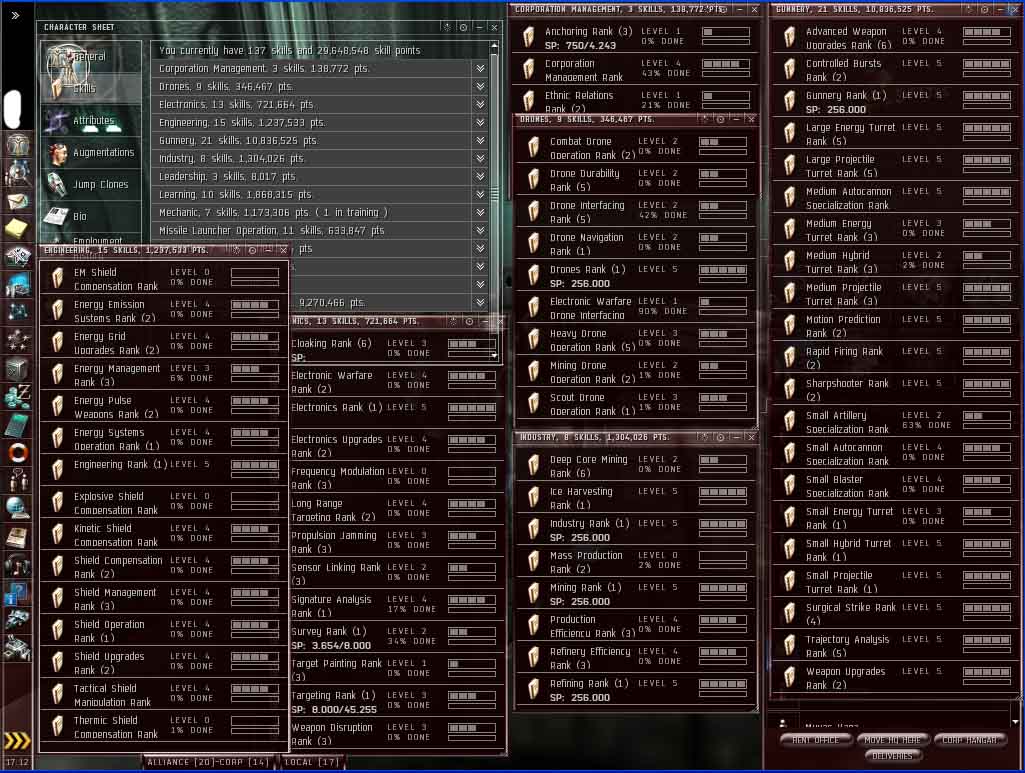Click the circle options icon on Gunnery window

point(984,9)
